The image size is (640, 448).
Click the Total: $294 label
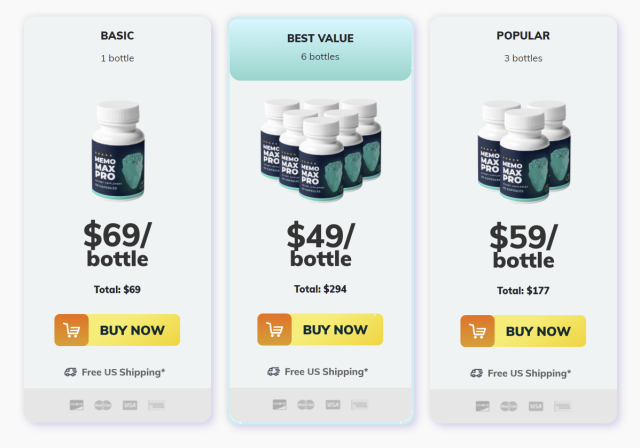click(x=320, y=289)
